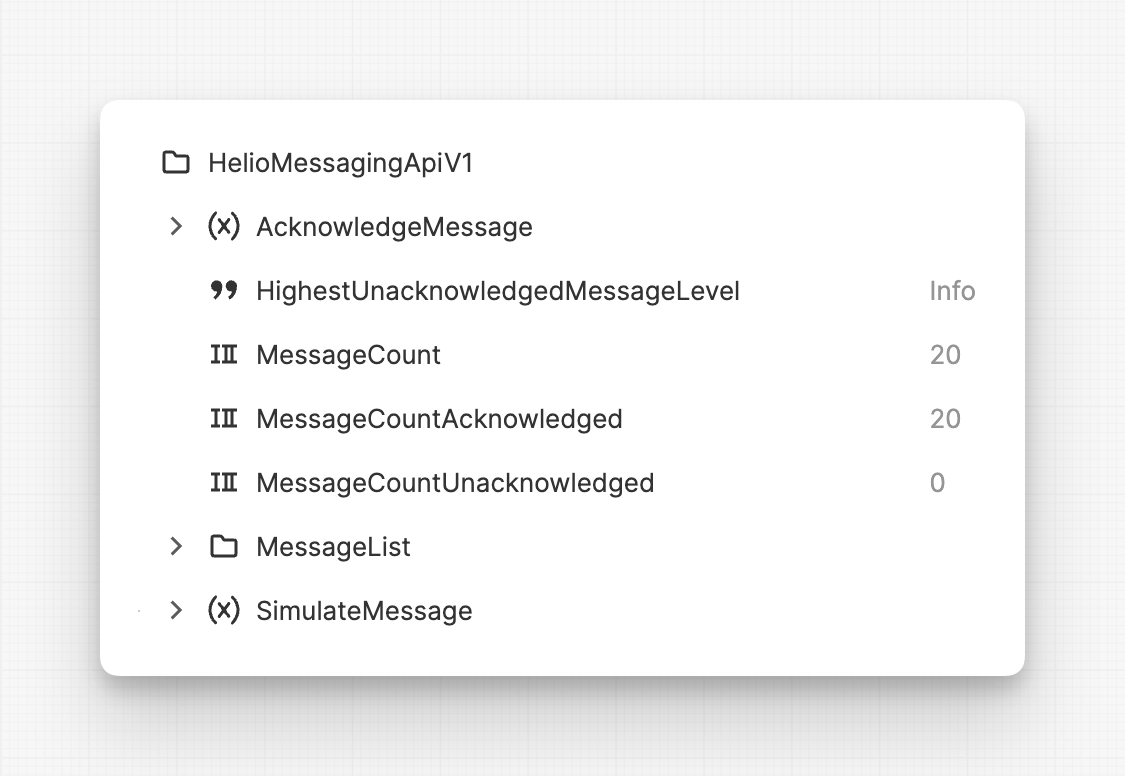Click the HighestUnacknowledgedMessageLevel string quote icon

[224, 291]
